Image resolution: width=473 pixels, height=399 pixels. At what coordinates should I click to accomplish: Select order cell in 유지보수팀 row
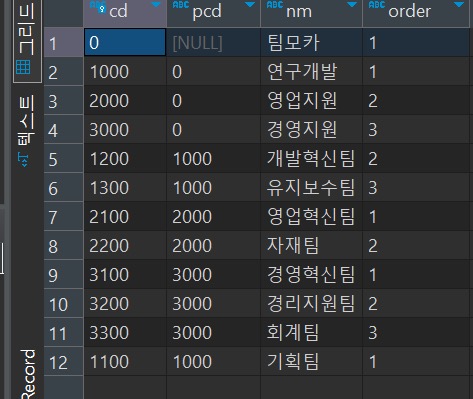tap(416, 187)
